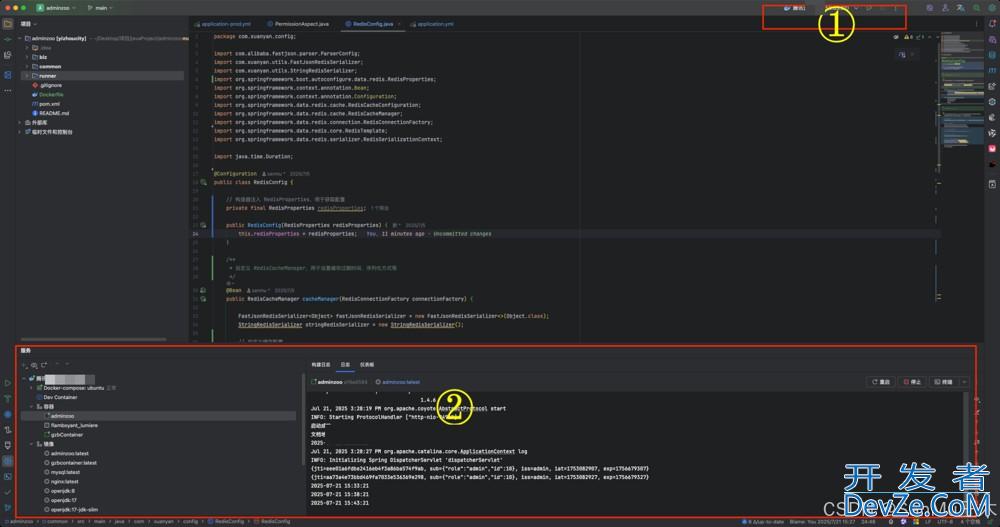Switch to application.yml tab

coord(432,24)
